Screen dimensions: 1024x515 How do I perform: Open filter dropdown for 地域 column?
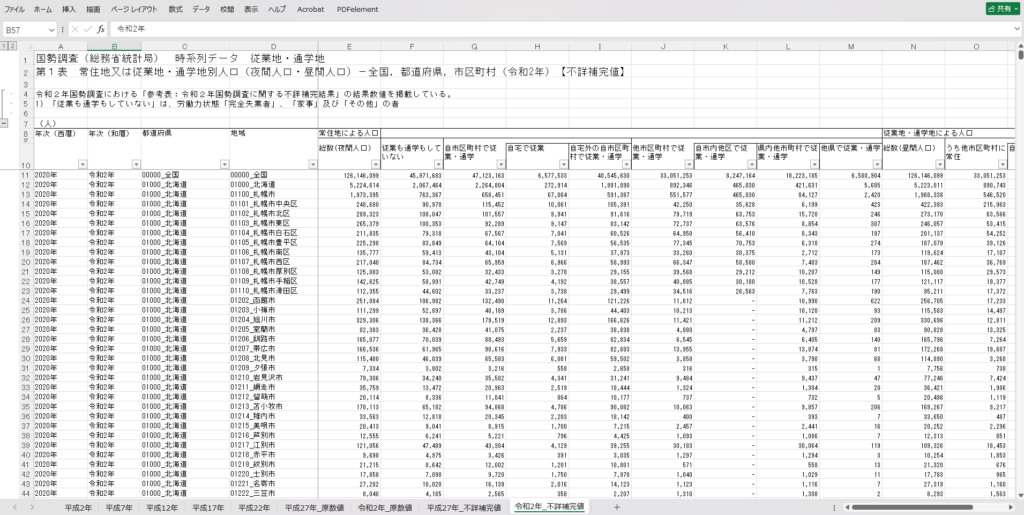click(312, 164)
